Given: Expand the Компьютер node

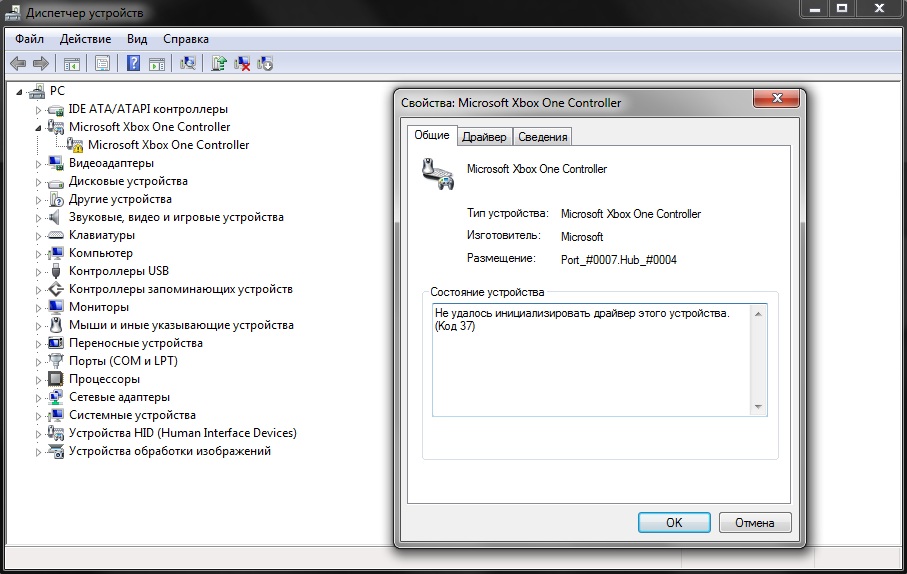Looking at the screenshot, I should click(x=38, y=254).
